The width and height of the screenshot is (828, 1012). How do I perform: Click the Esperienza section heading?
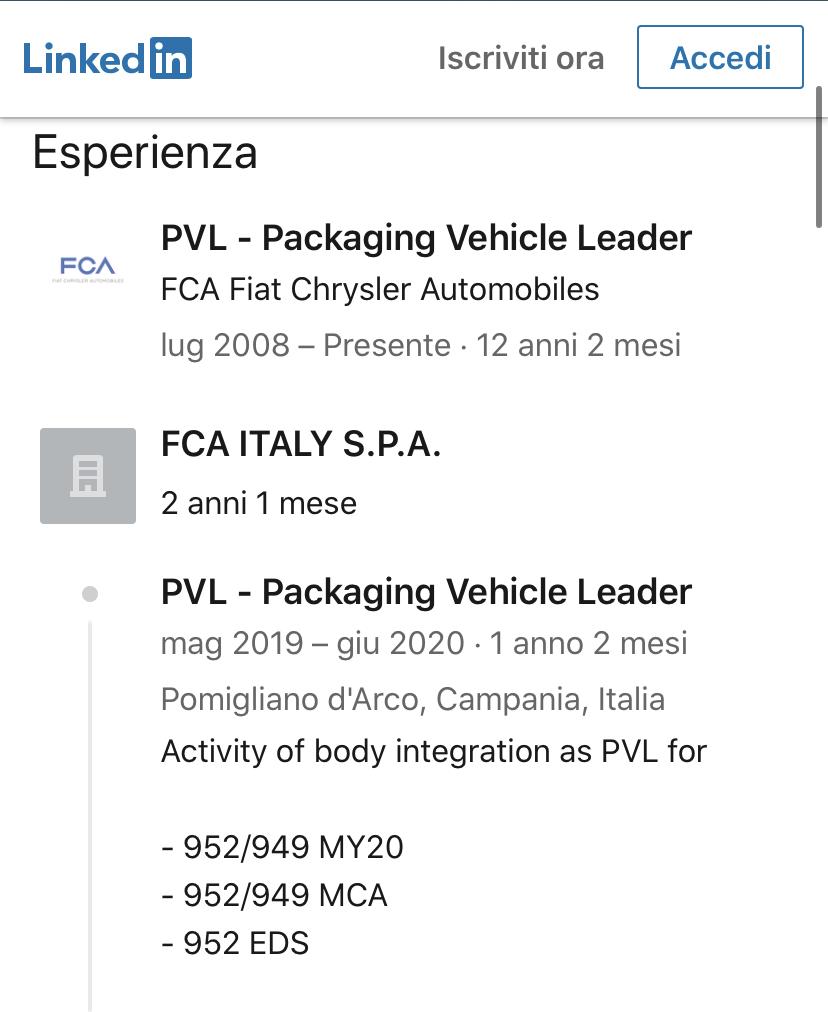click(145, 153)
